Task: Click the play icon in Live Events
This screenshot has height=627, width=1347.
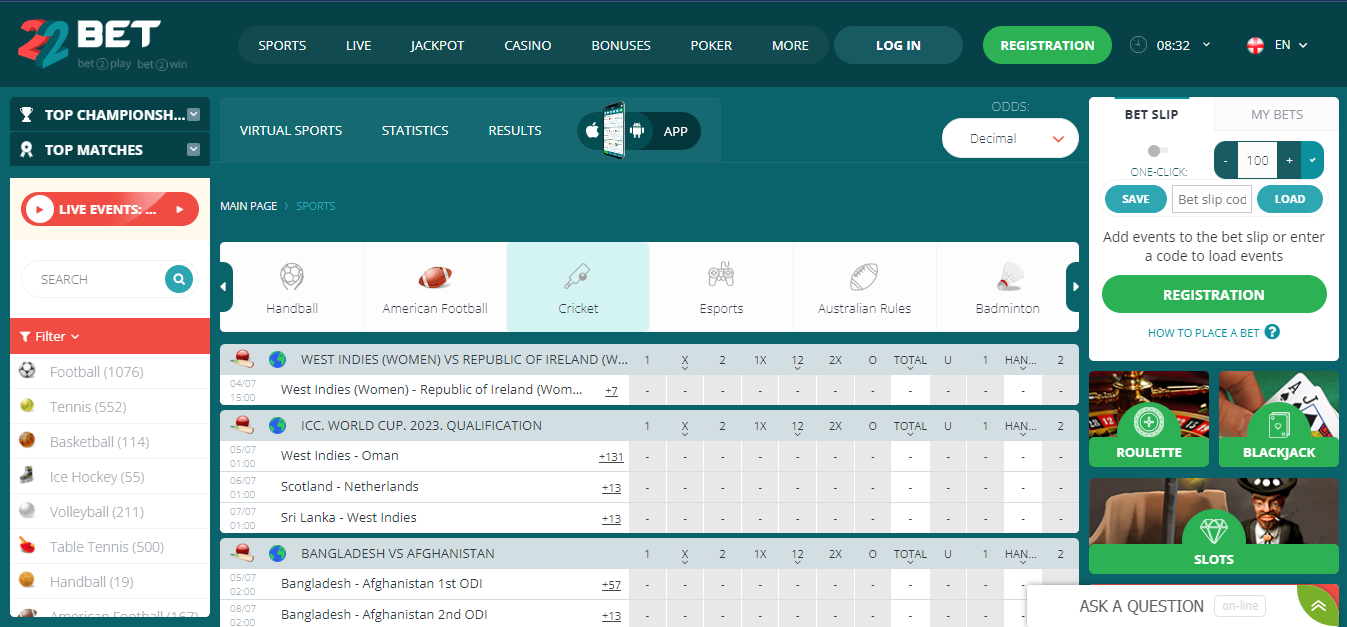Action: (x=39, y=209)
